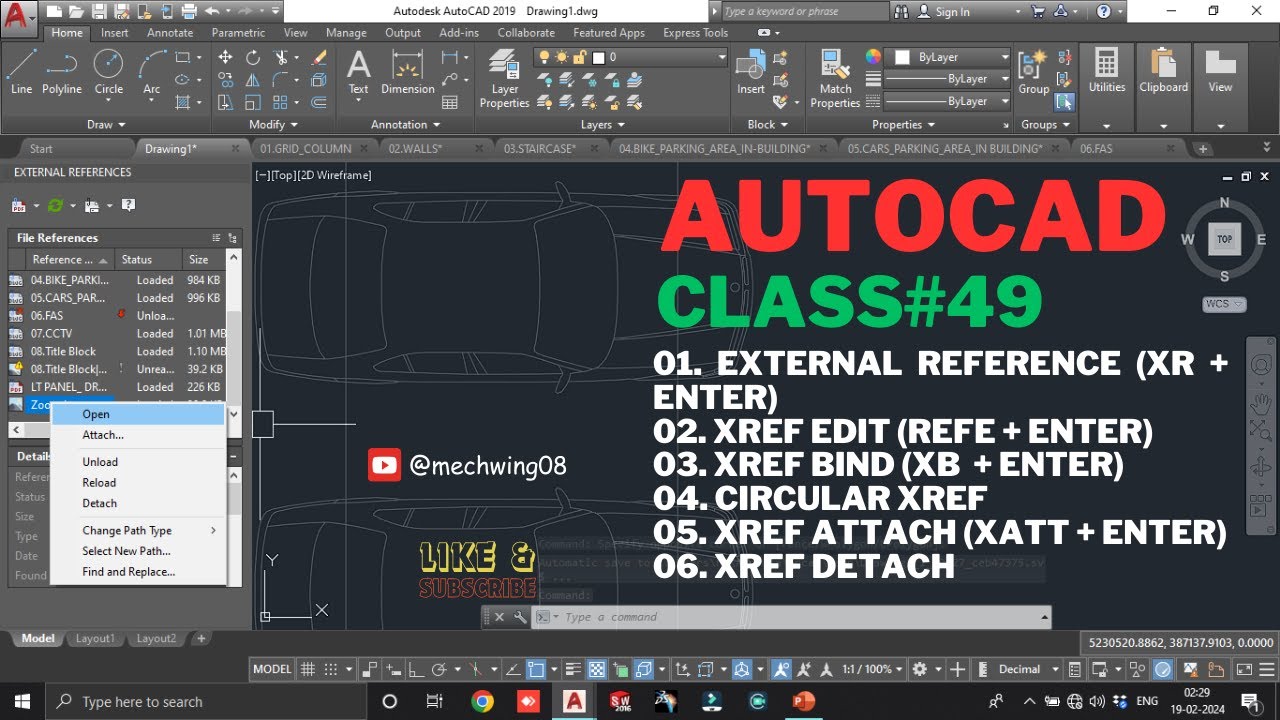Choose Reload from the context menu
The width and height of the screenshot is (1280, 720).
[x=139, y=482]
